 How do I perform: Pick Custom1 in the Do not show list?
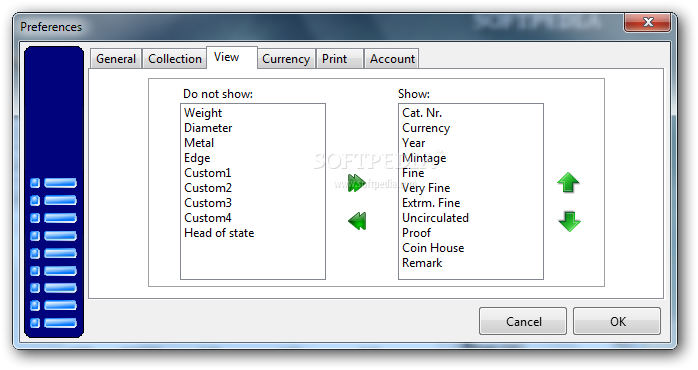[252, 173]
